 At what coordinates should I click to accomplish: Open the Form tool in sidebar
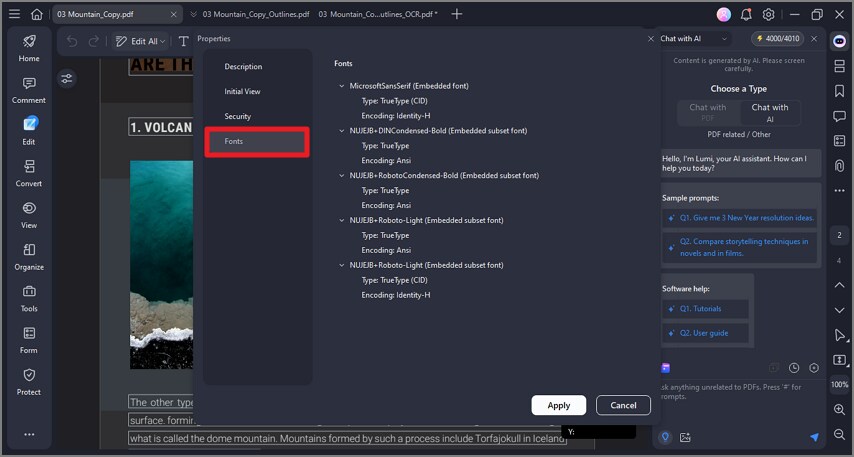point(29,340)
